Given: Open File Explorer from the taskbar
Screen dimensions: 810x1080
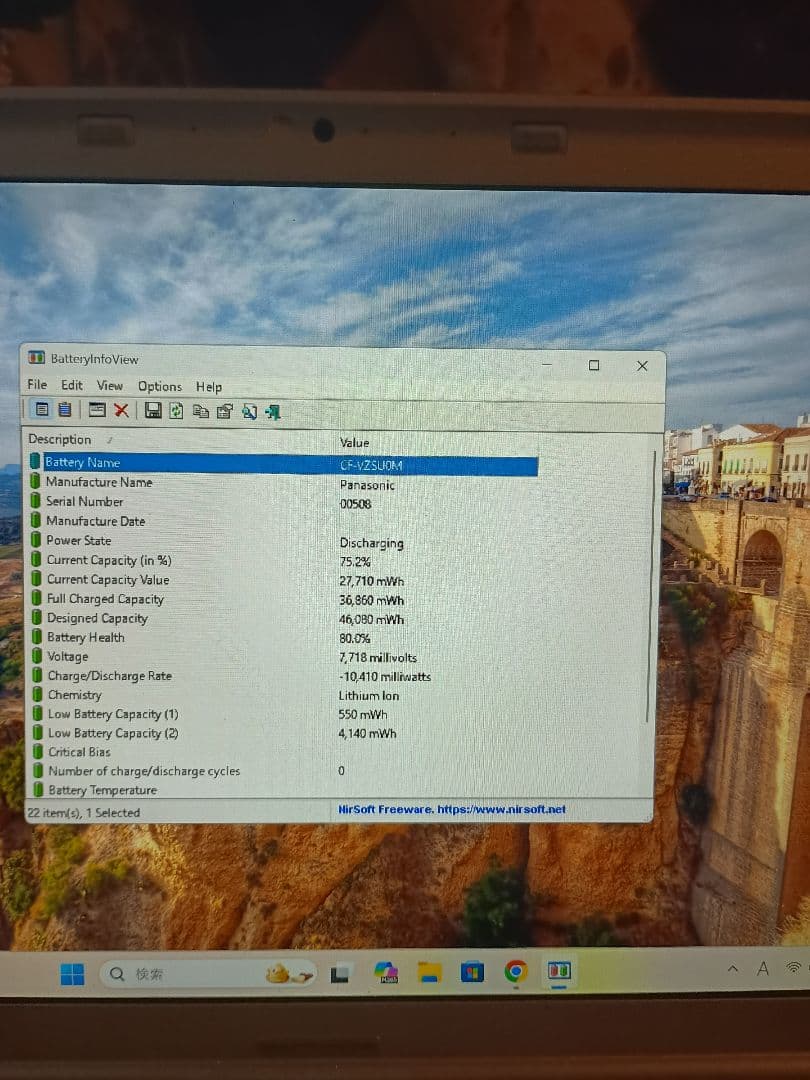Looking at the screenshot, I should click(x=430, y=970).
